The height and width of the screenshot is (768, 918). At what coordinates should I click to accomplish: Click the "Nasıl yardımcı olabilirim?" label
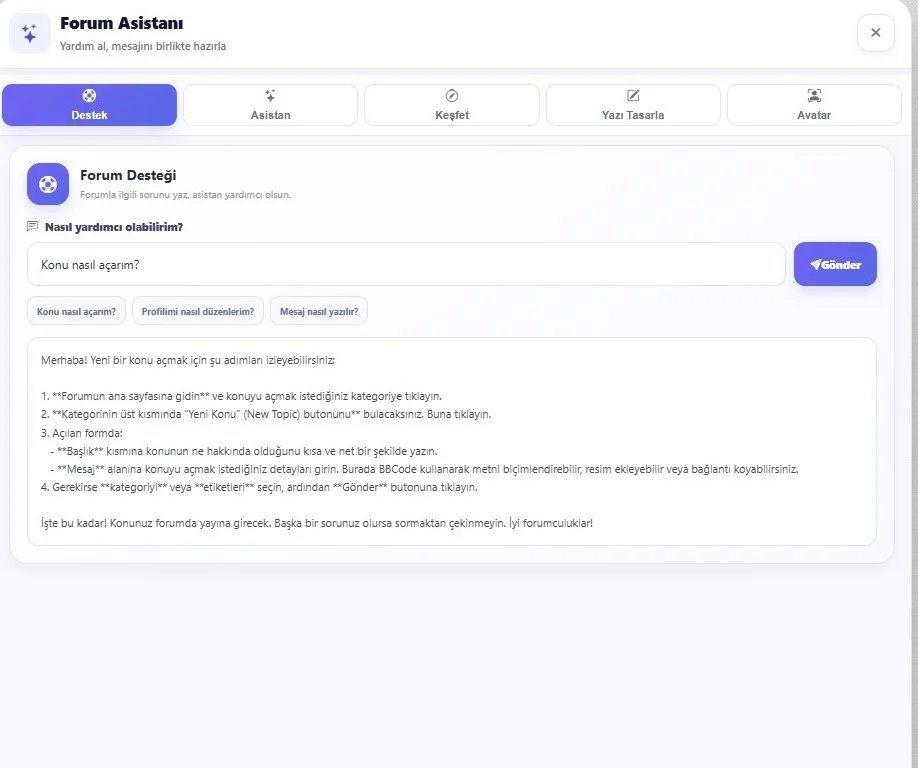pos(114,227)
